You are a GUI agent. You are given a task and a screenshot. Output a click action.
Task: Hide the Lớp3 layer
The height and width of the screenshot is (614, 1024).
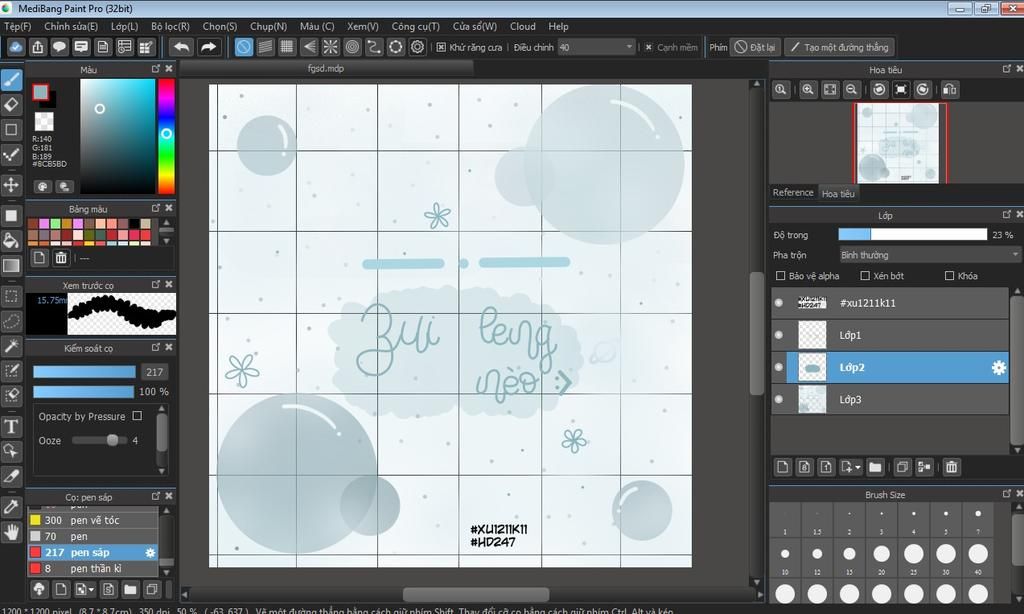click(x=778, y=399)
